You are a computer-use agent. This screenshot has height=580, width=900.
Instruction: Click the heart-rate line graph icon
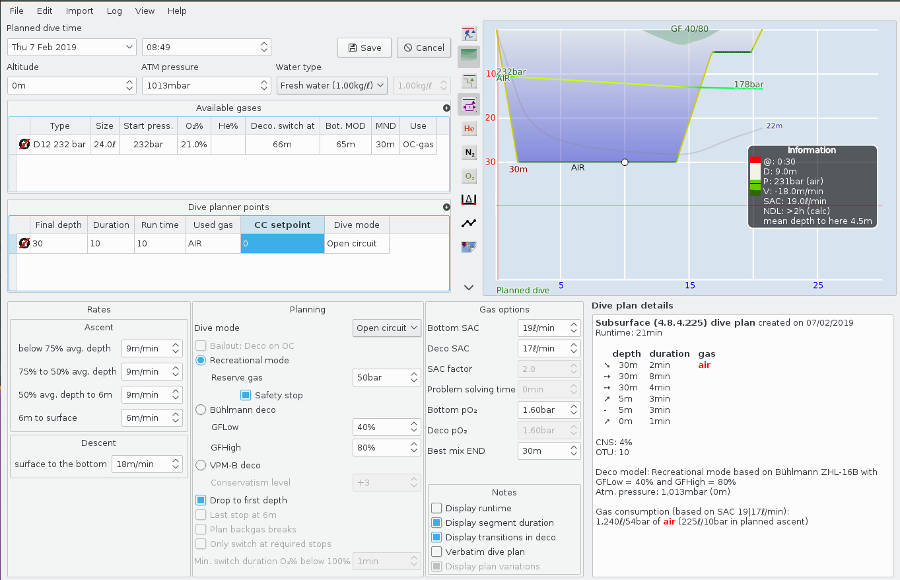point(469,223)
